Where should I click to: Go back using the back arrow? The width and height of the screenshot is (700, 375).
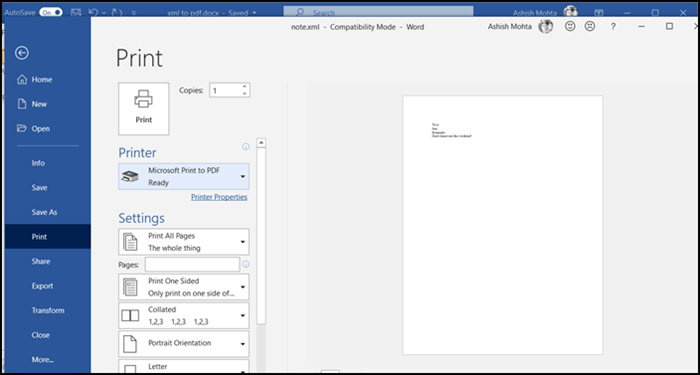(21, 53)
